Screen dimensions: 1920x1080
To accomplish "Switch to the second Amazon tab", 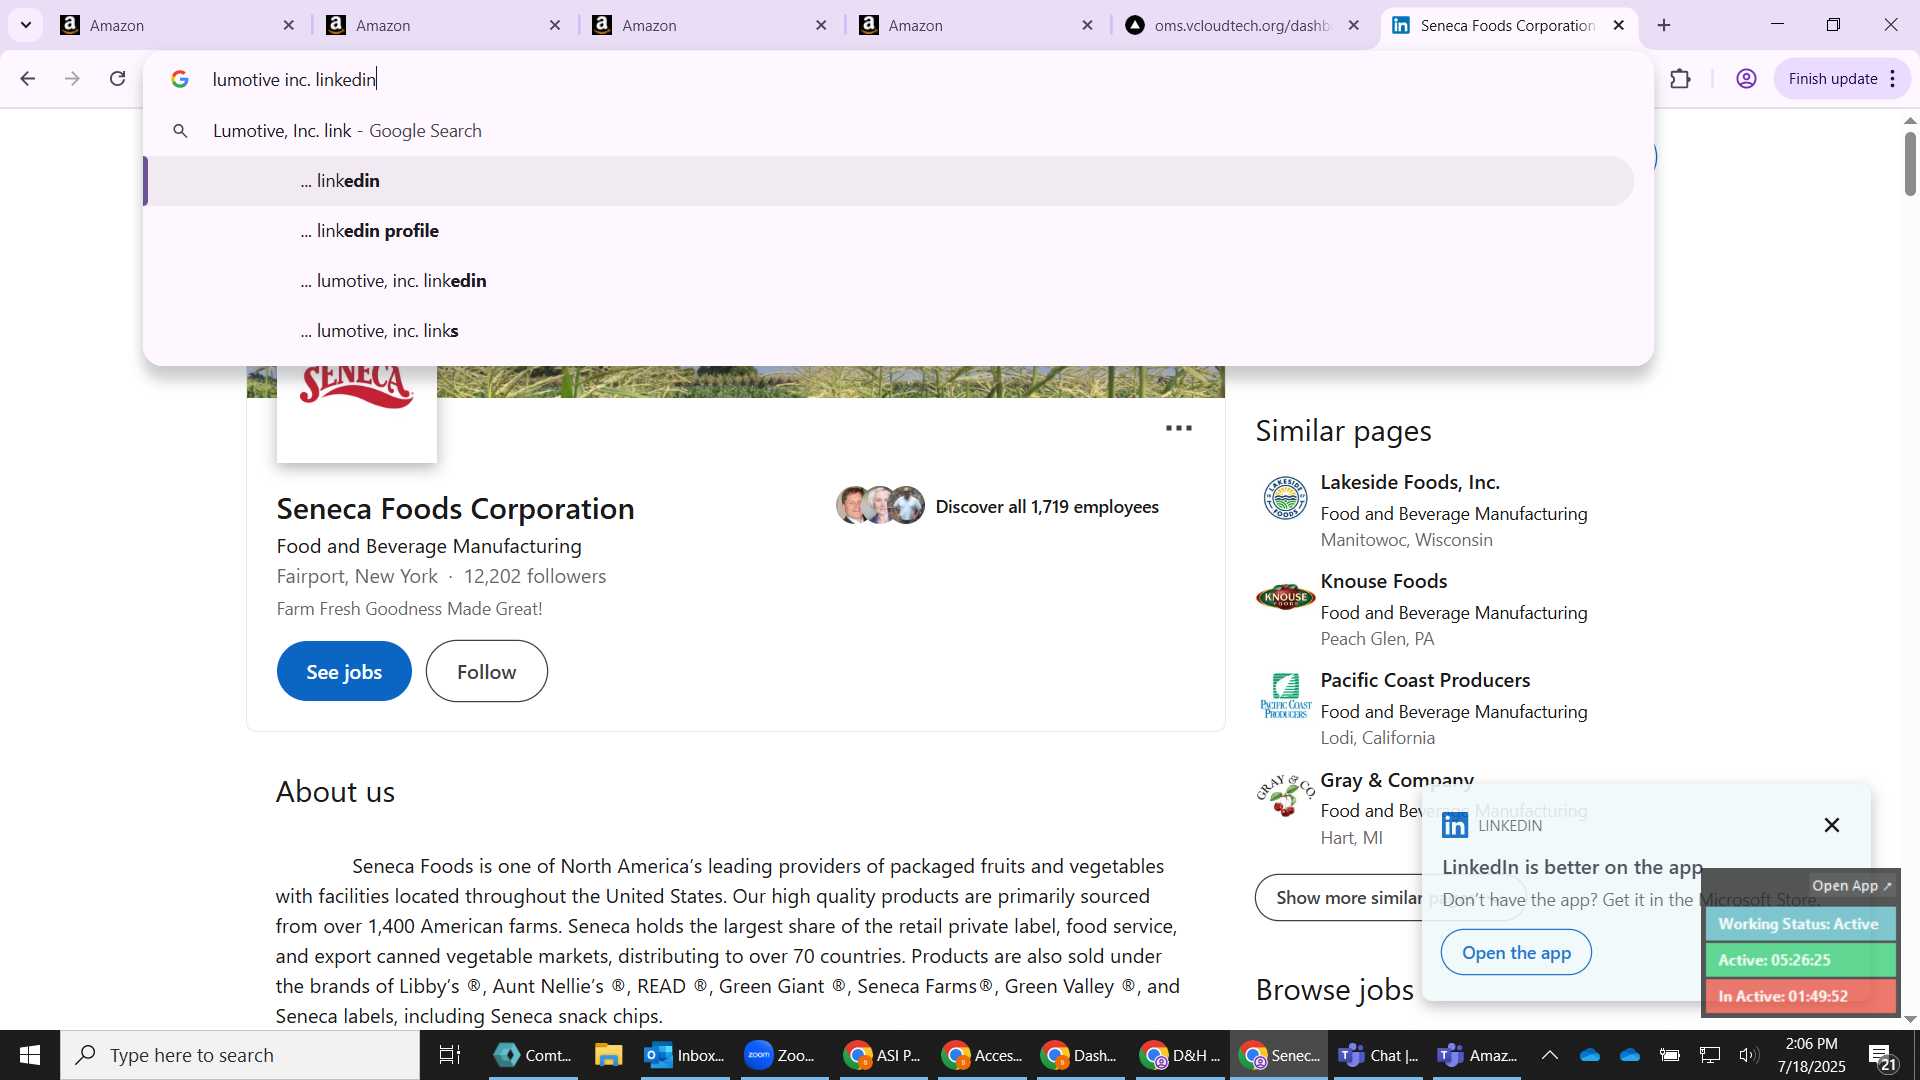I will click(x=444, y=25).
